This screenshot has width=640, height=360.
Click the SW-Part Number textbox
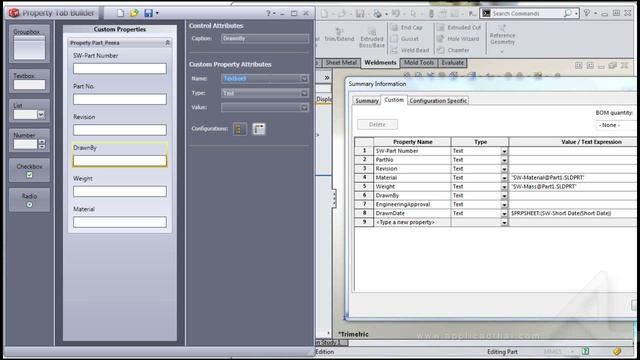(120, 69)
